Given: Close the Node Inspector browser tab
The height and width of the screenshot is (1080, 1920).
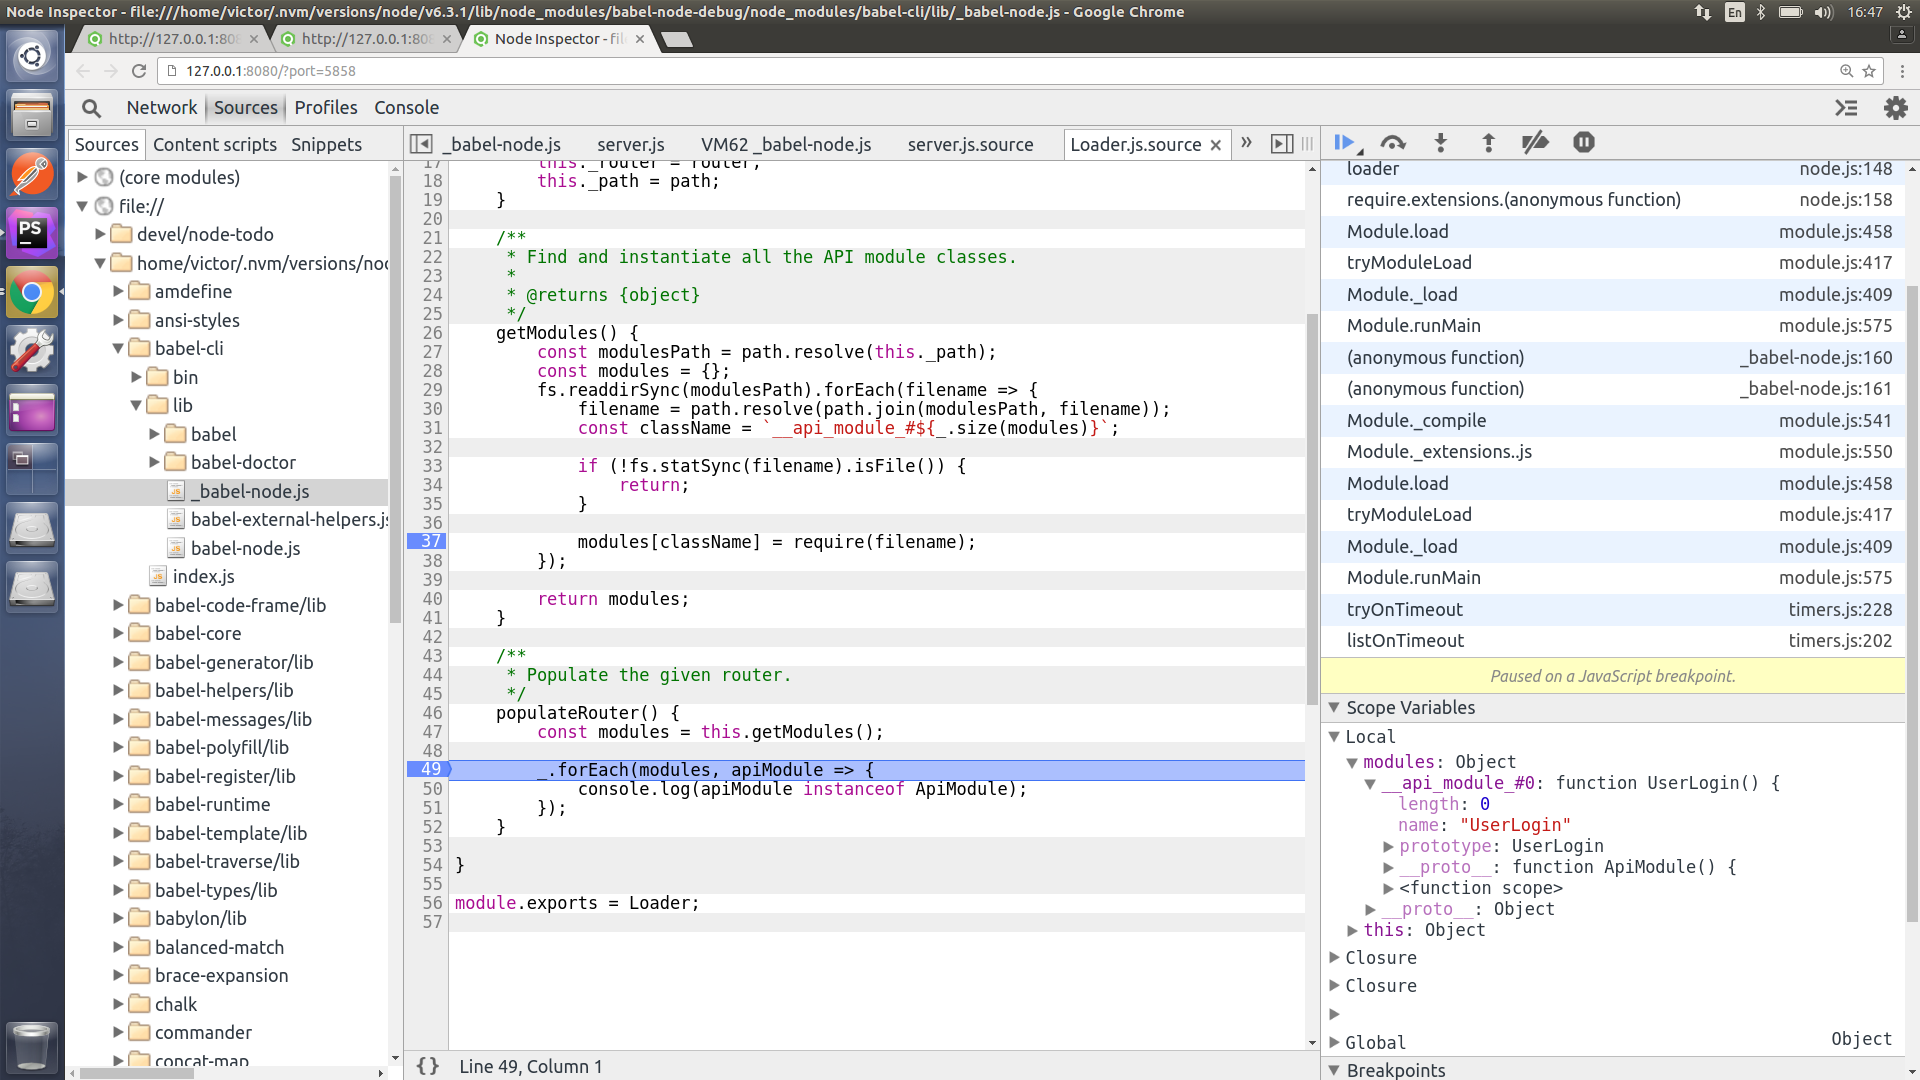Looking at the screenshot, I should 640,39.
